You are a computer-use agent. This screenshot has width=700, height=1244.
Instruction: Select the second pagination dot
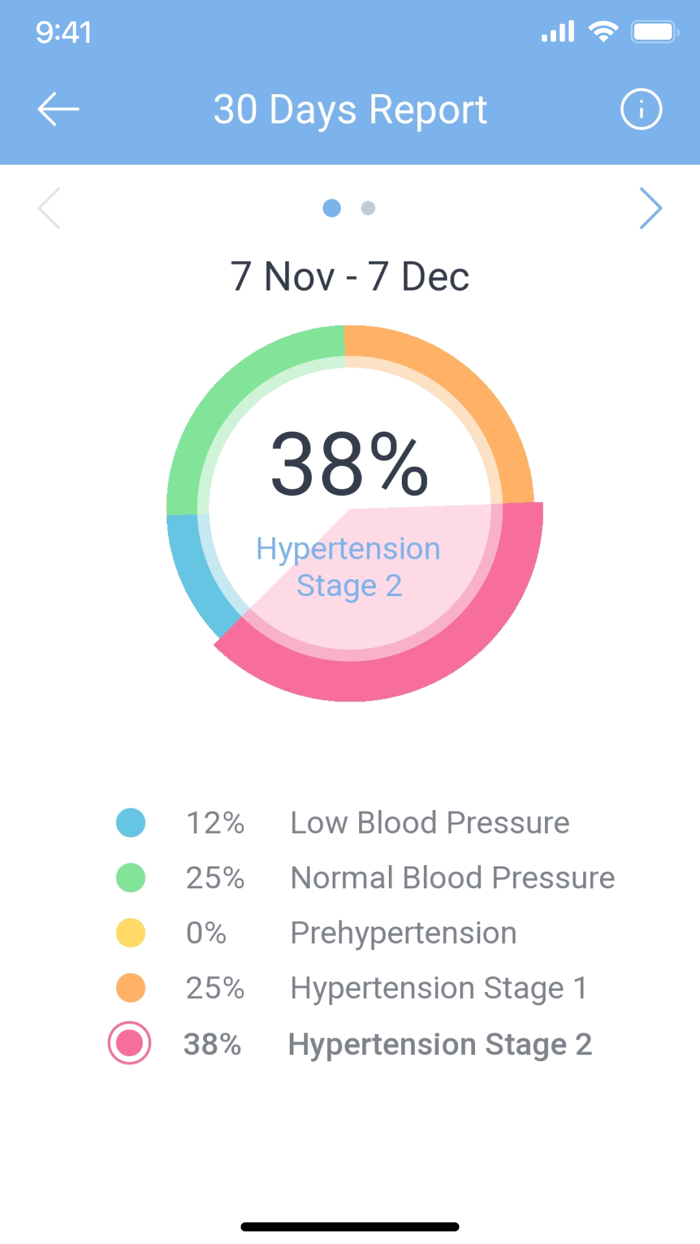[366, 208]
